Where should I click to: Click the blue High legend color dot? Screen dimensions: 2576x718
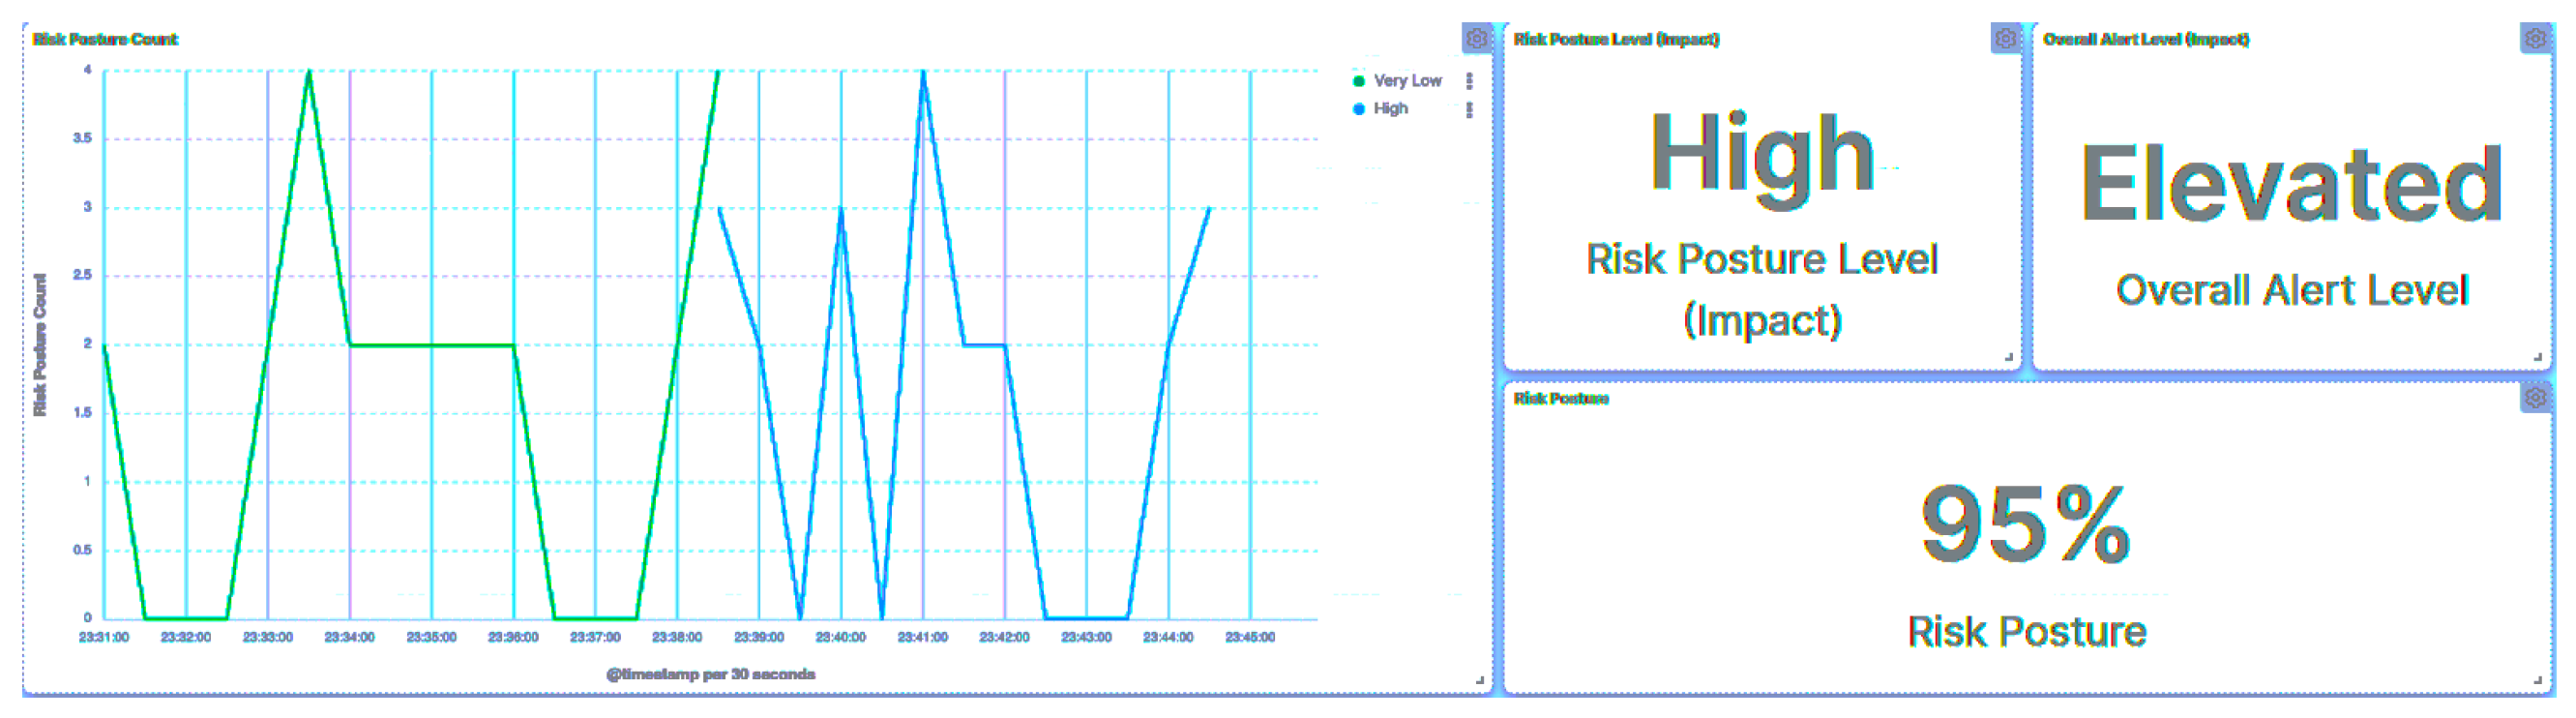[x=1358, y=109]
